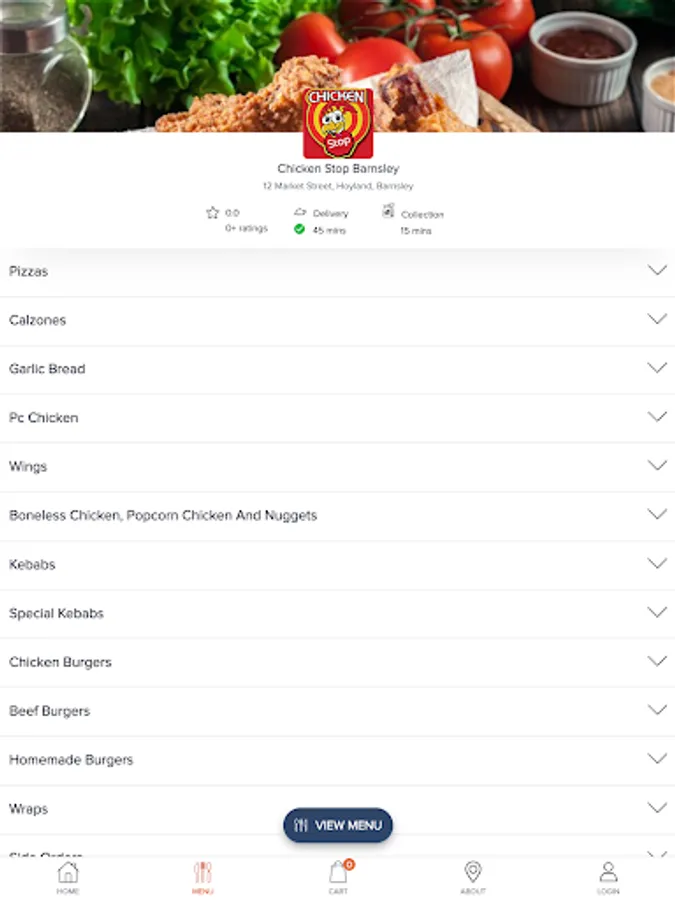Expand Chicken Burgers list
Viewport: 675px width, 900px height.
[338, 662]
